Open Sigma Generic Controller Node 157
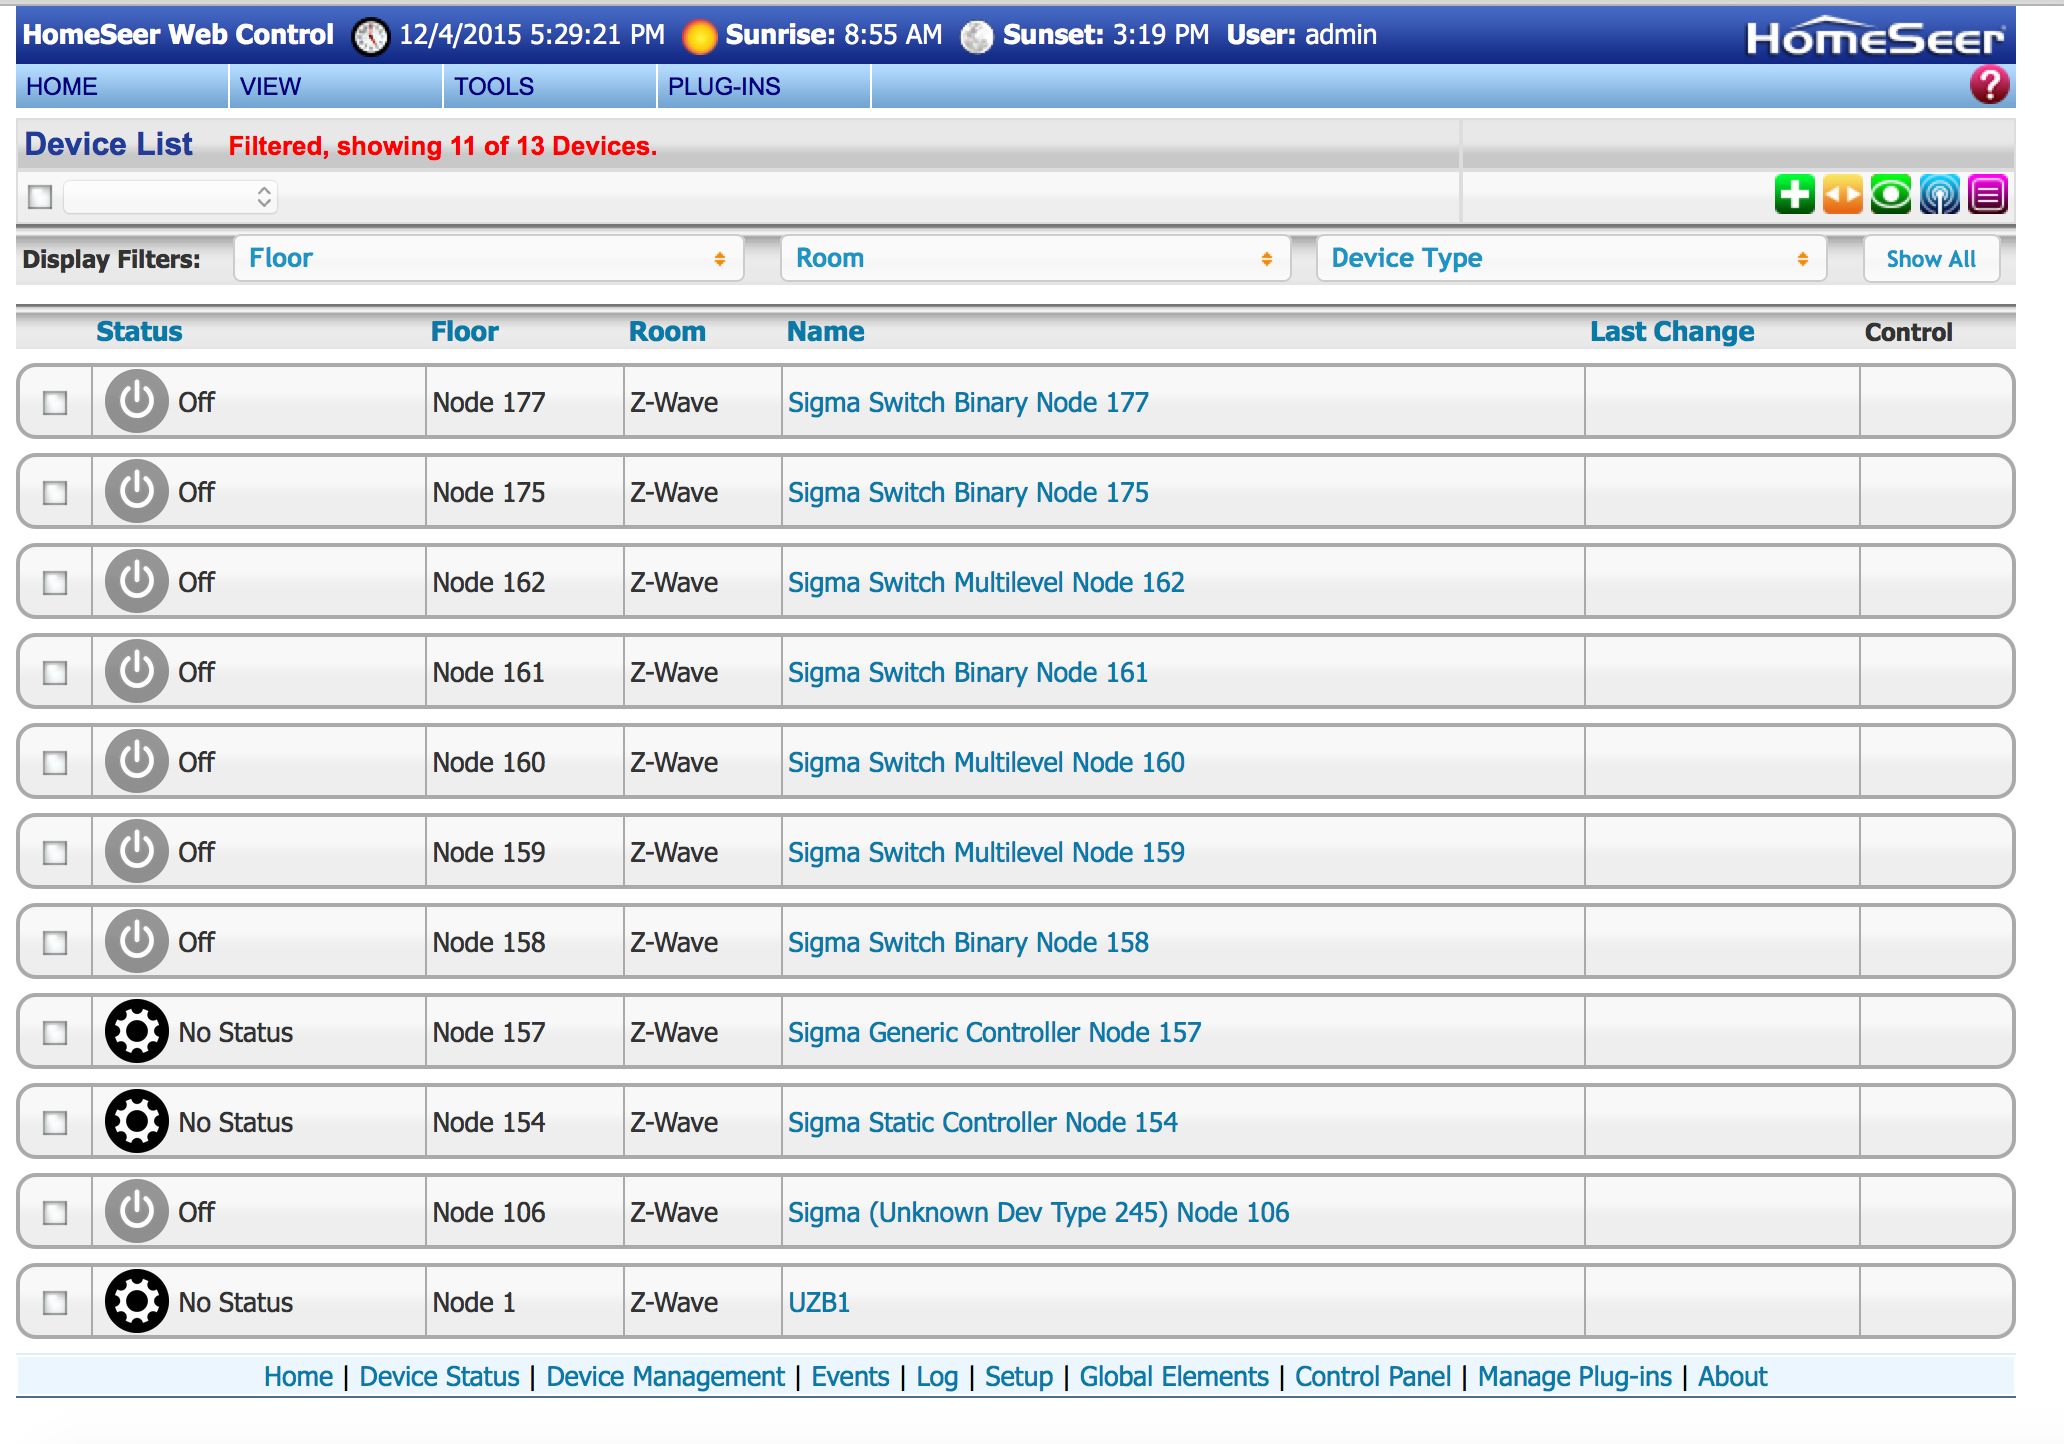 [x=994, y=1032]
